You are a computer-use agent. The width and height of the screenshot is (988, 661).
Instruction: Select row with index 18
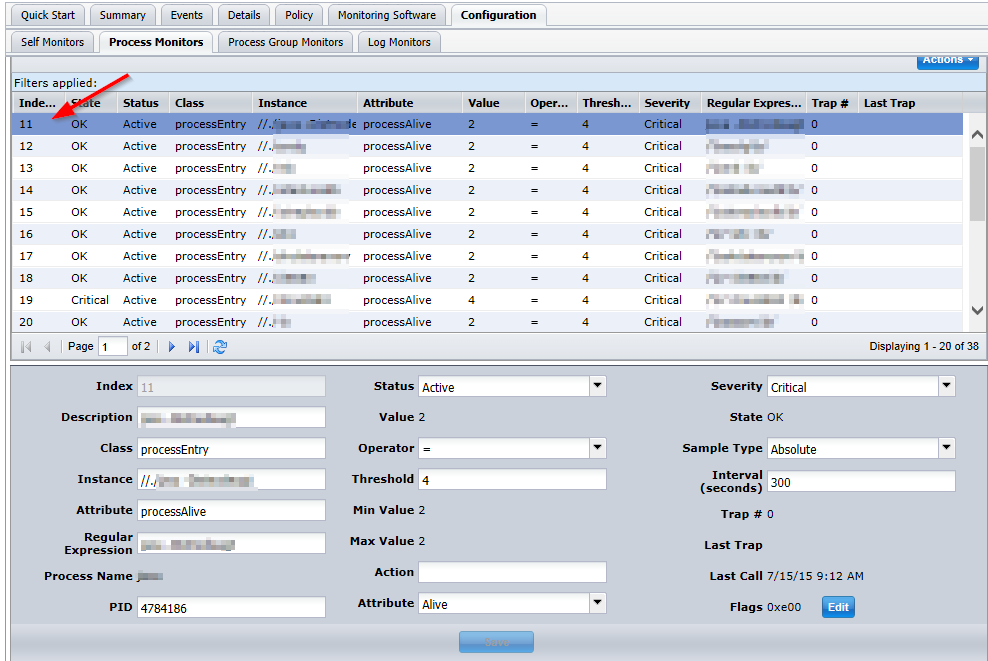pyautogui.click(x=487, y=278)
